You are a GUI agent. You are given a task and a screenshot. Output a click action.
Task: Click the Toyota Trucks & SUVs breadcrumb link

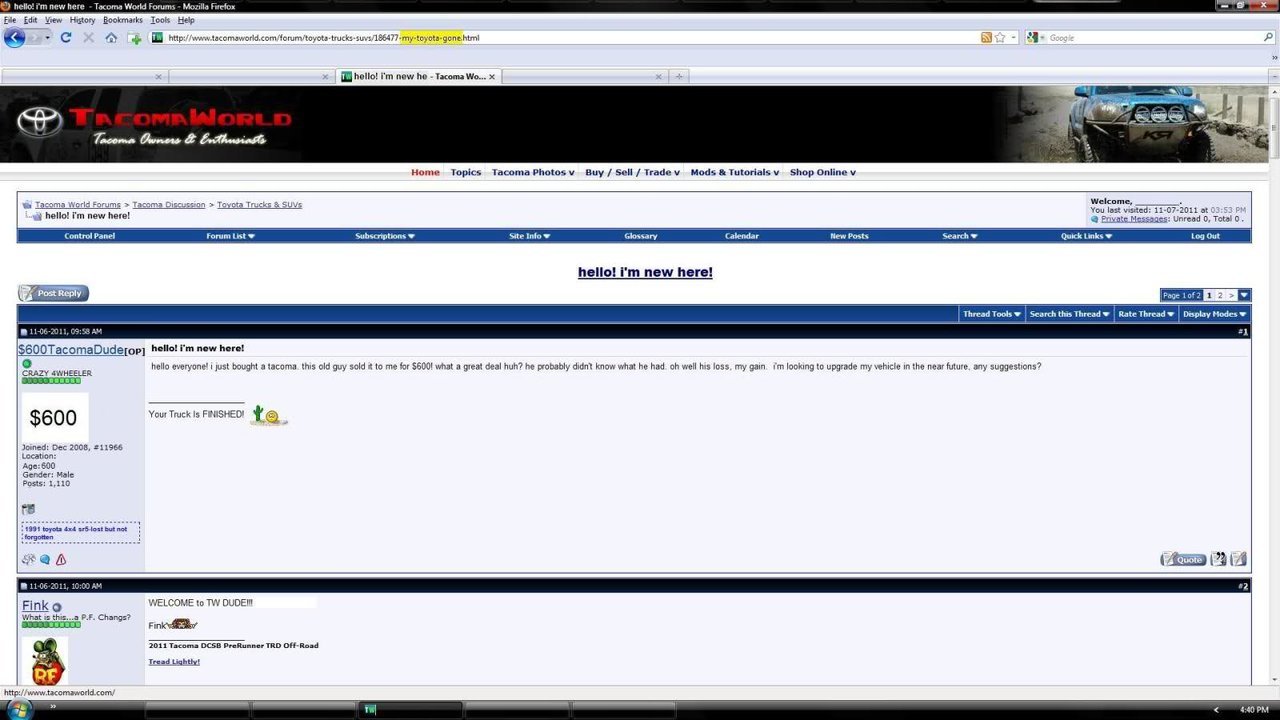pos(259,205)
